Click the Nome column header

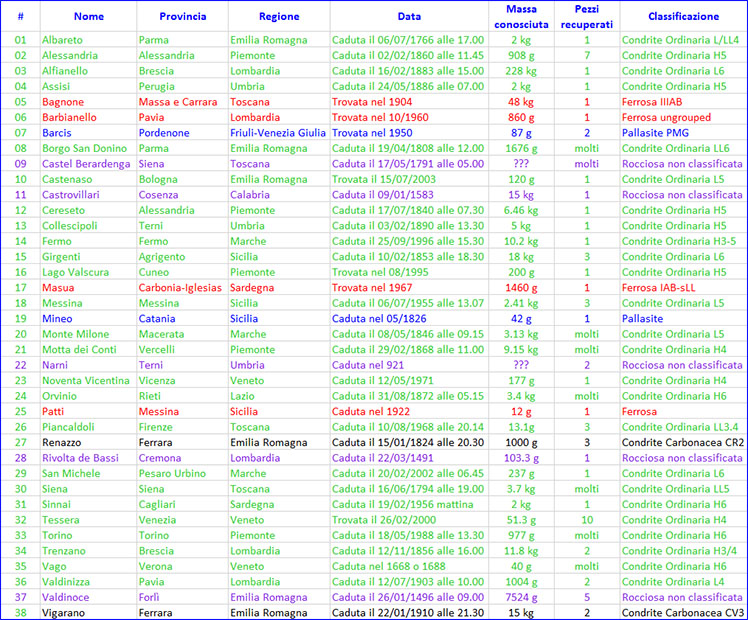pos(88,17)
